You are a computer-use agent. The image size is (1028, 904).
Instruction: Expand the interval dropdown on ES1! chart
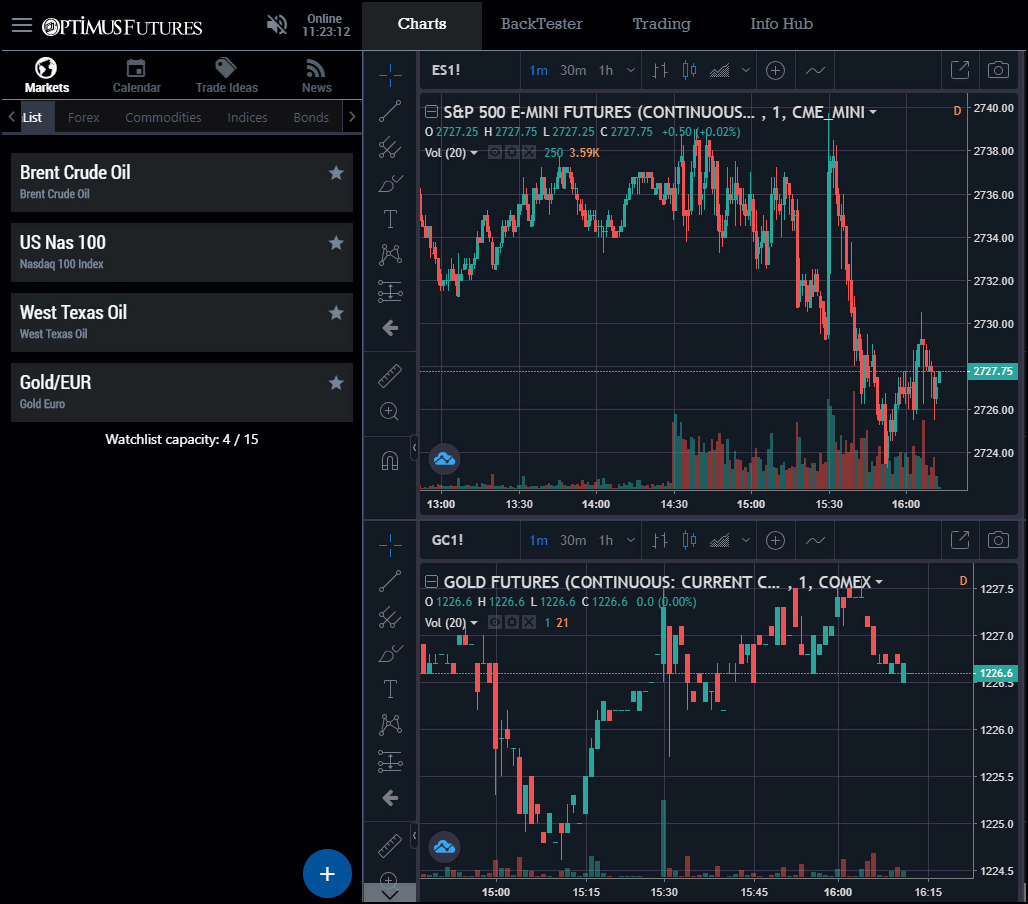pos(631,70)
